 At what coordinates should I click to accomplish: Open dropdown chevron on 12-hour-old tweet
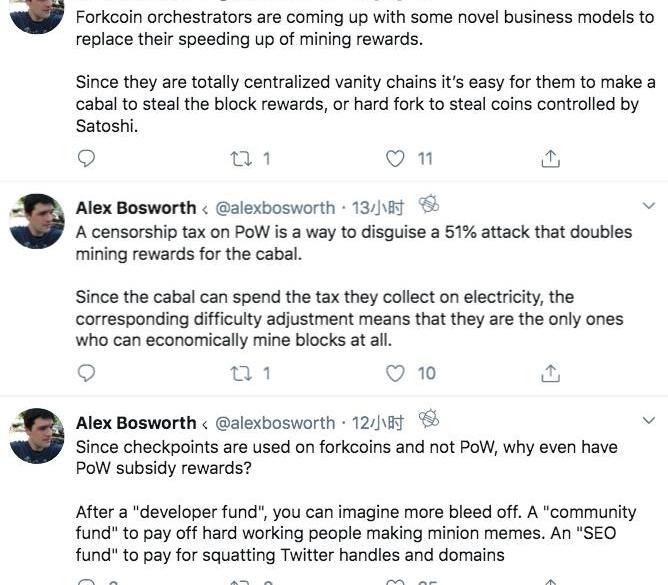(x=647, y=421)
